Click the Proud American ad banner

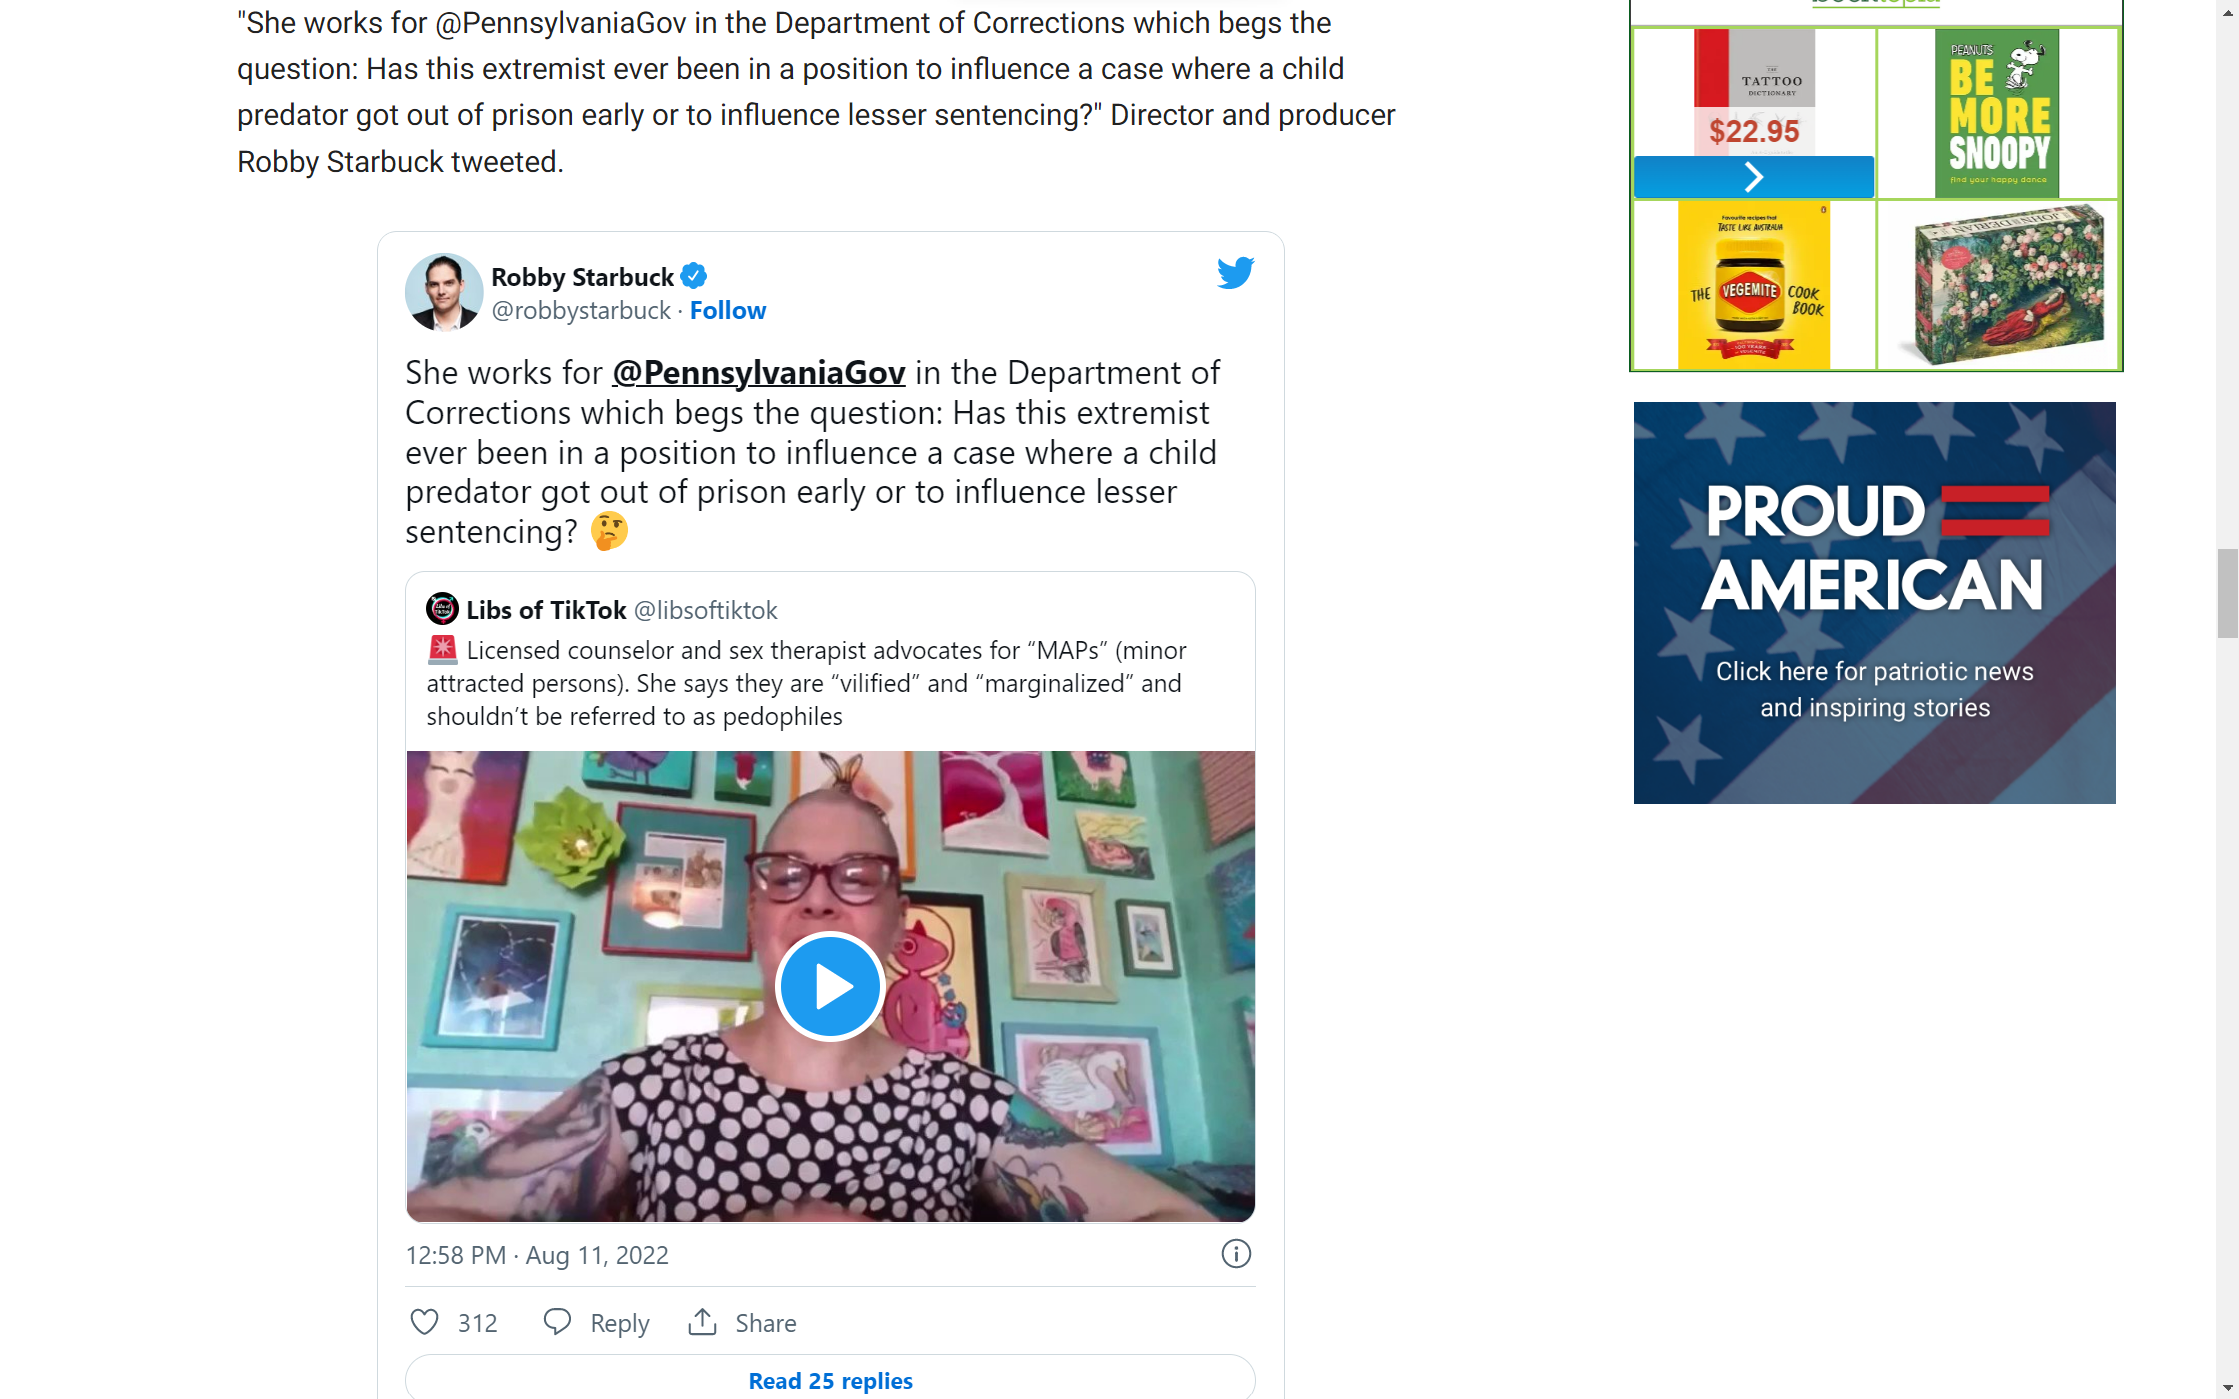(x=1874, y=603)
